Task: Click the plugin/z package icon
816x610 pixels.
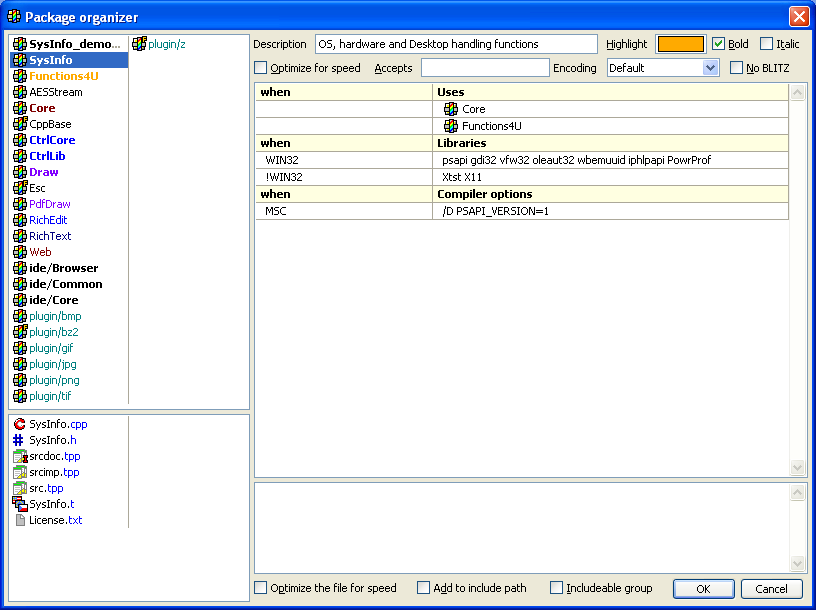Action: [x=139, y=44]
